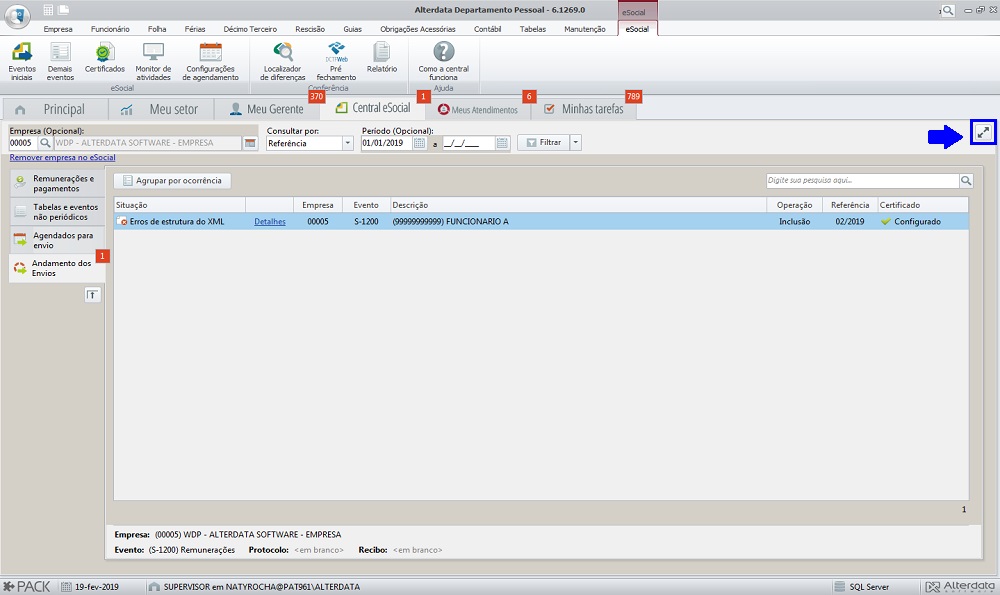This screenshot has height=595, width=1000.
Task: Select the Central eSocial tab
Action: tap(373, 108)
